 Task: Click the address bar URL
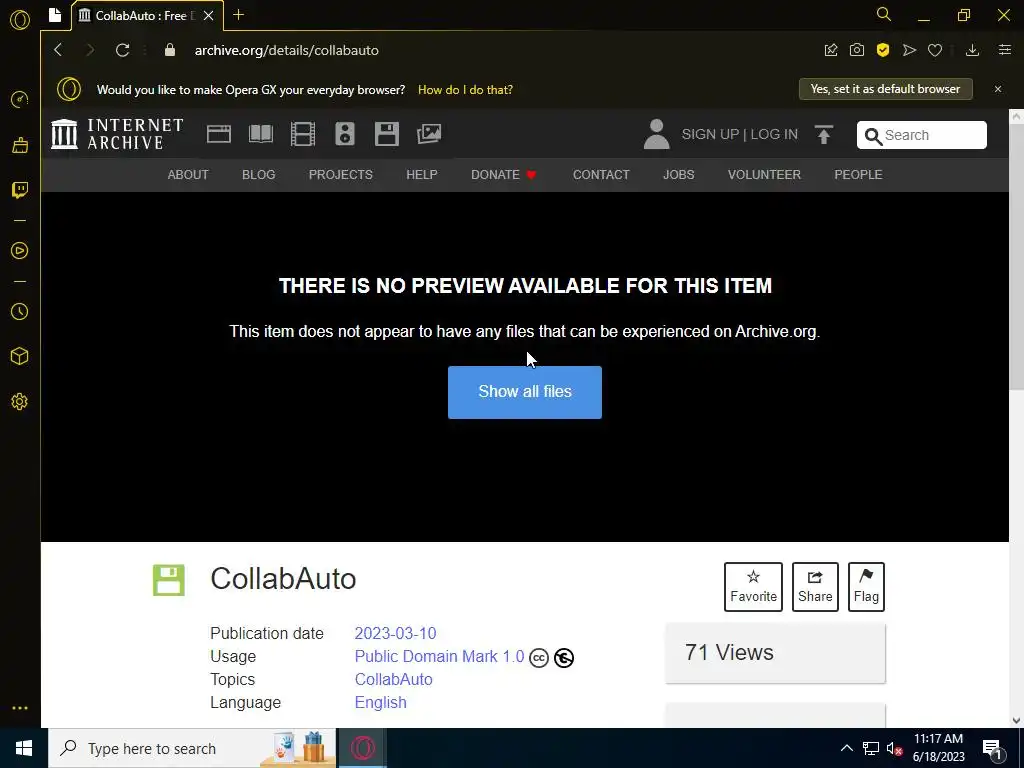[x=287, y=50]
